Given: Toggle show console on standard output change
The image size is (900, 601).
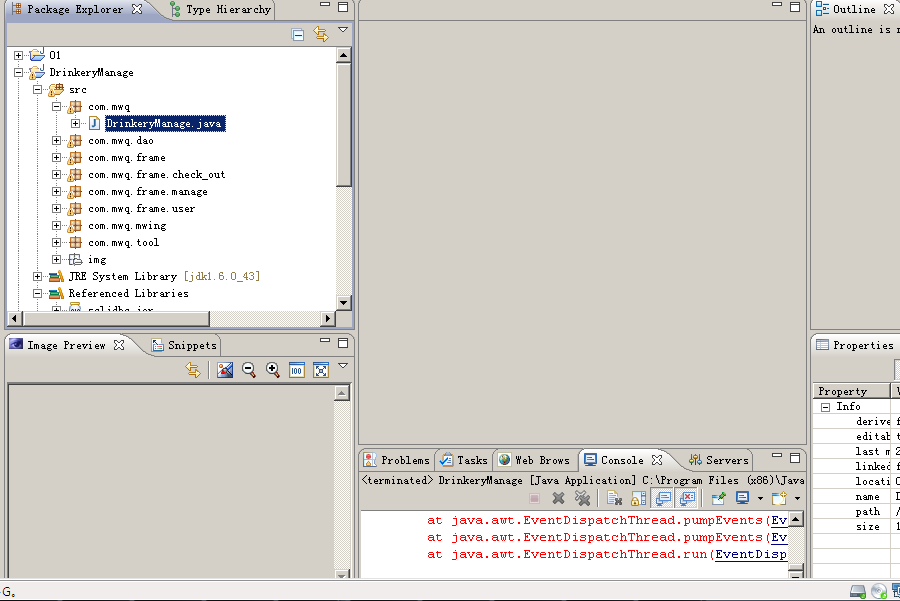Looking at the screenshot, I should 663,499.
